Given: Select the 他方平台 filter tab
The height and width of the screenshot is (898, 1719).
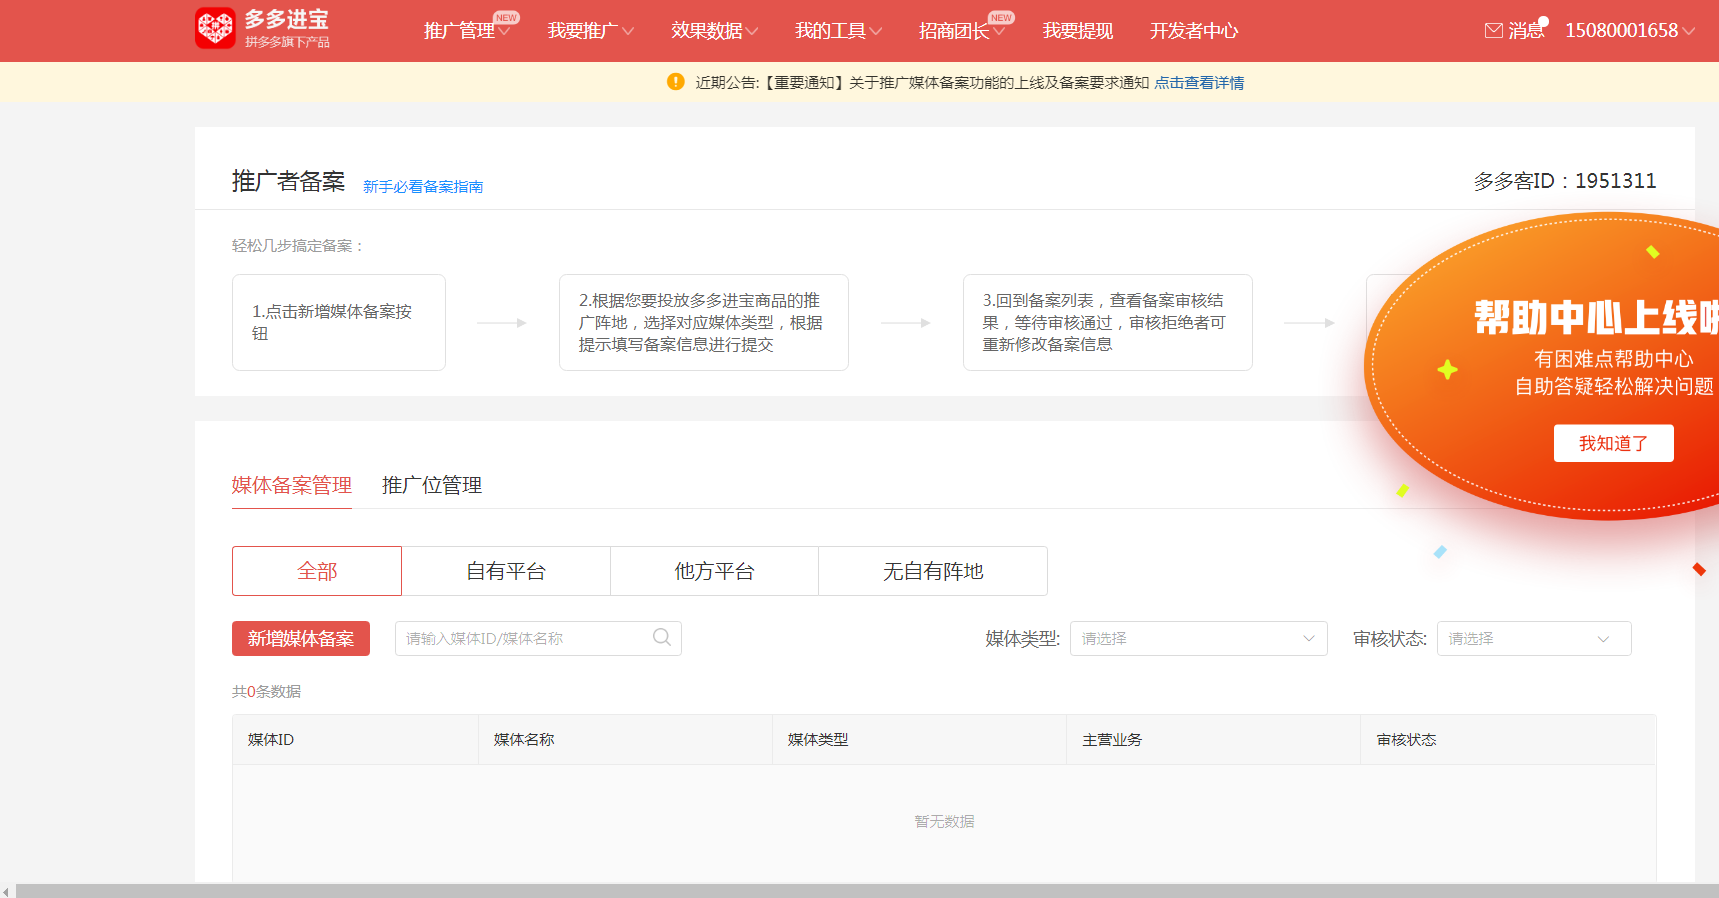Looking at the screenshot, I should (x=714, y=571).
